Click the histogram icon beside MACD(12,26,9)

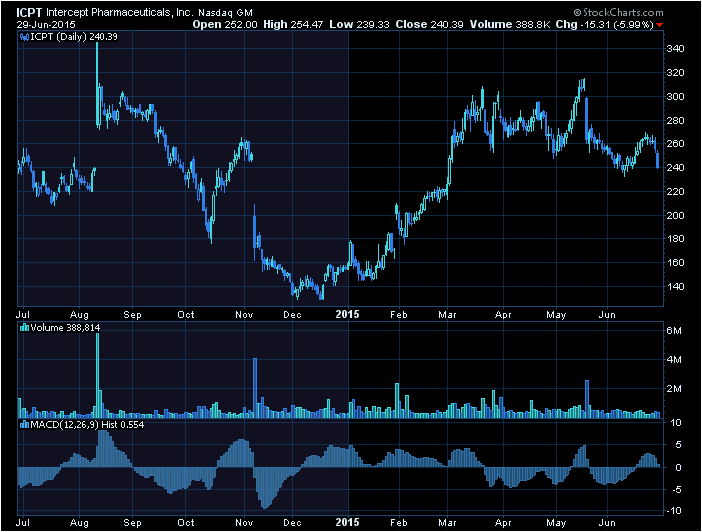click(x=24, y=425)
